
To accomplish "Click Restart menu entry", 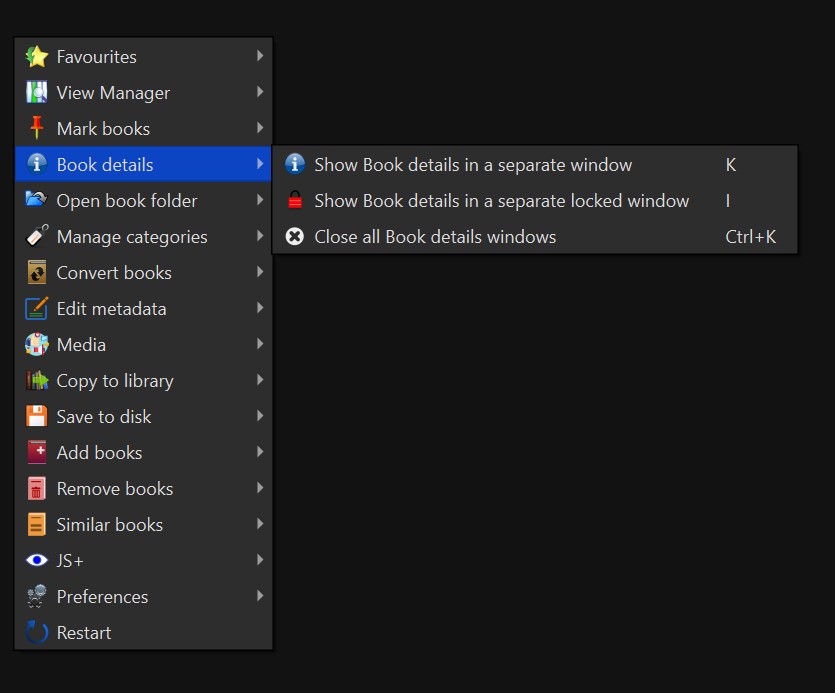I will pos(84,633).
